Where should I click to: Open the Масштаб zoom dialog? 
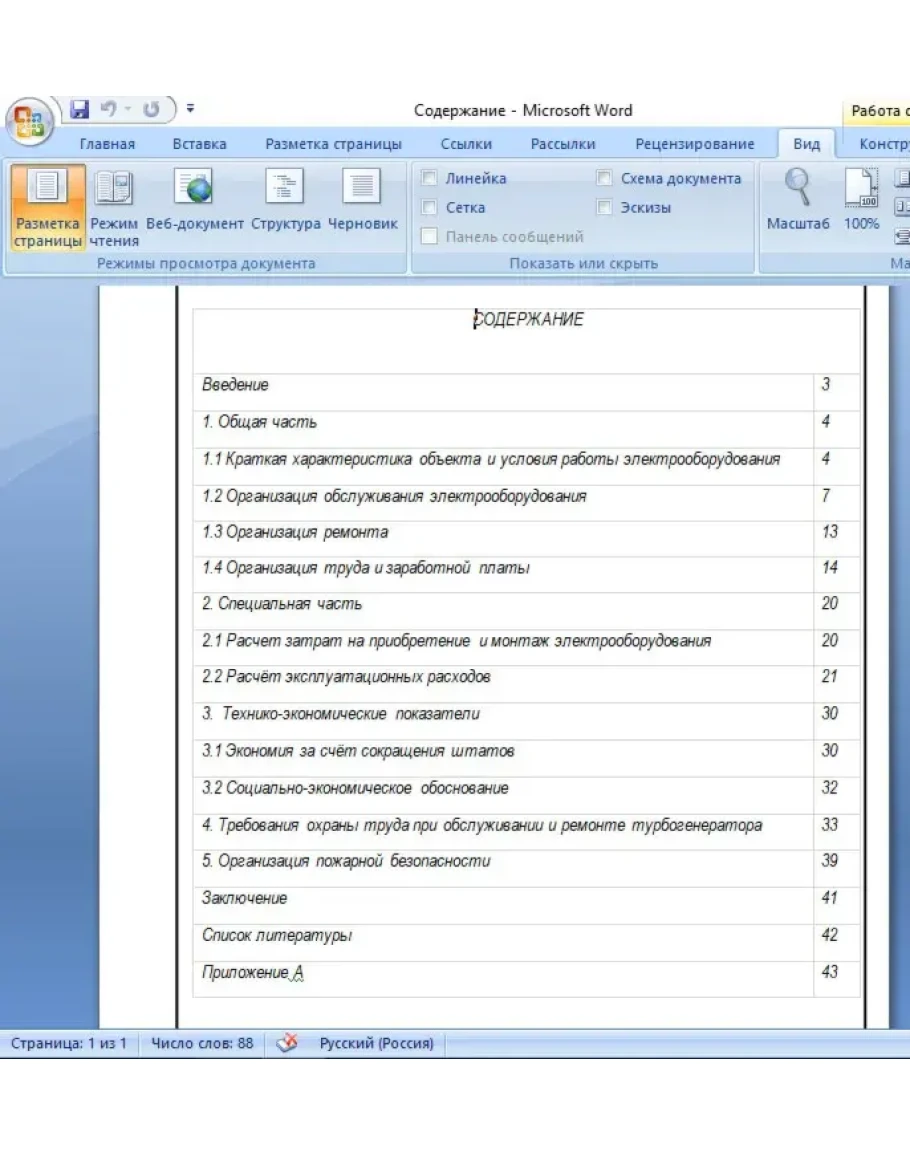[x=798, y=200]
